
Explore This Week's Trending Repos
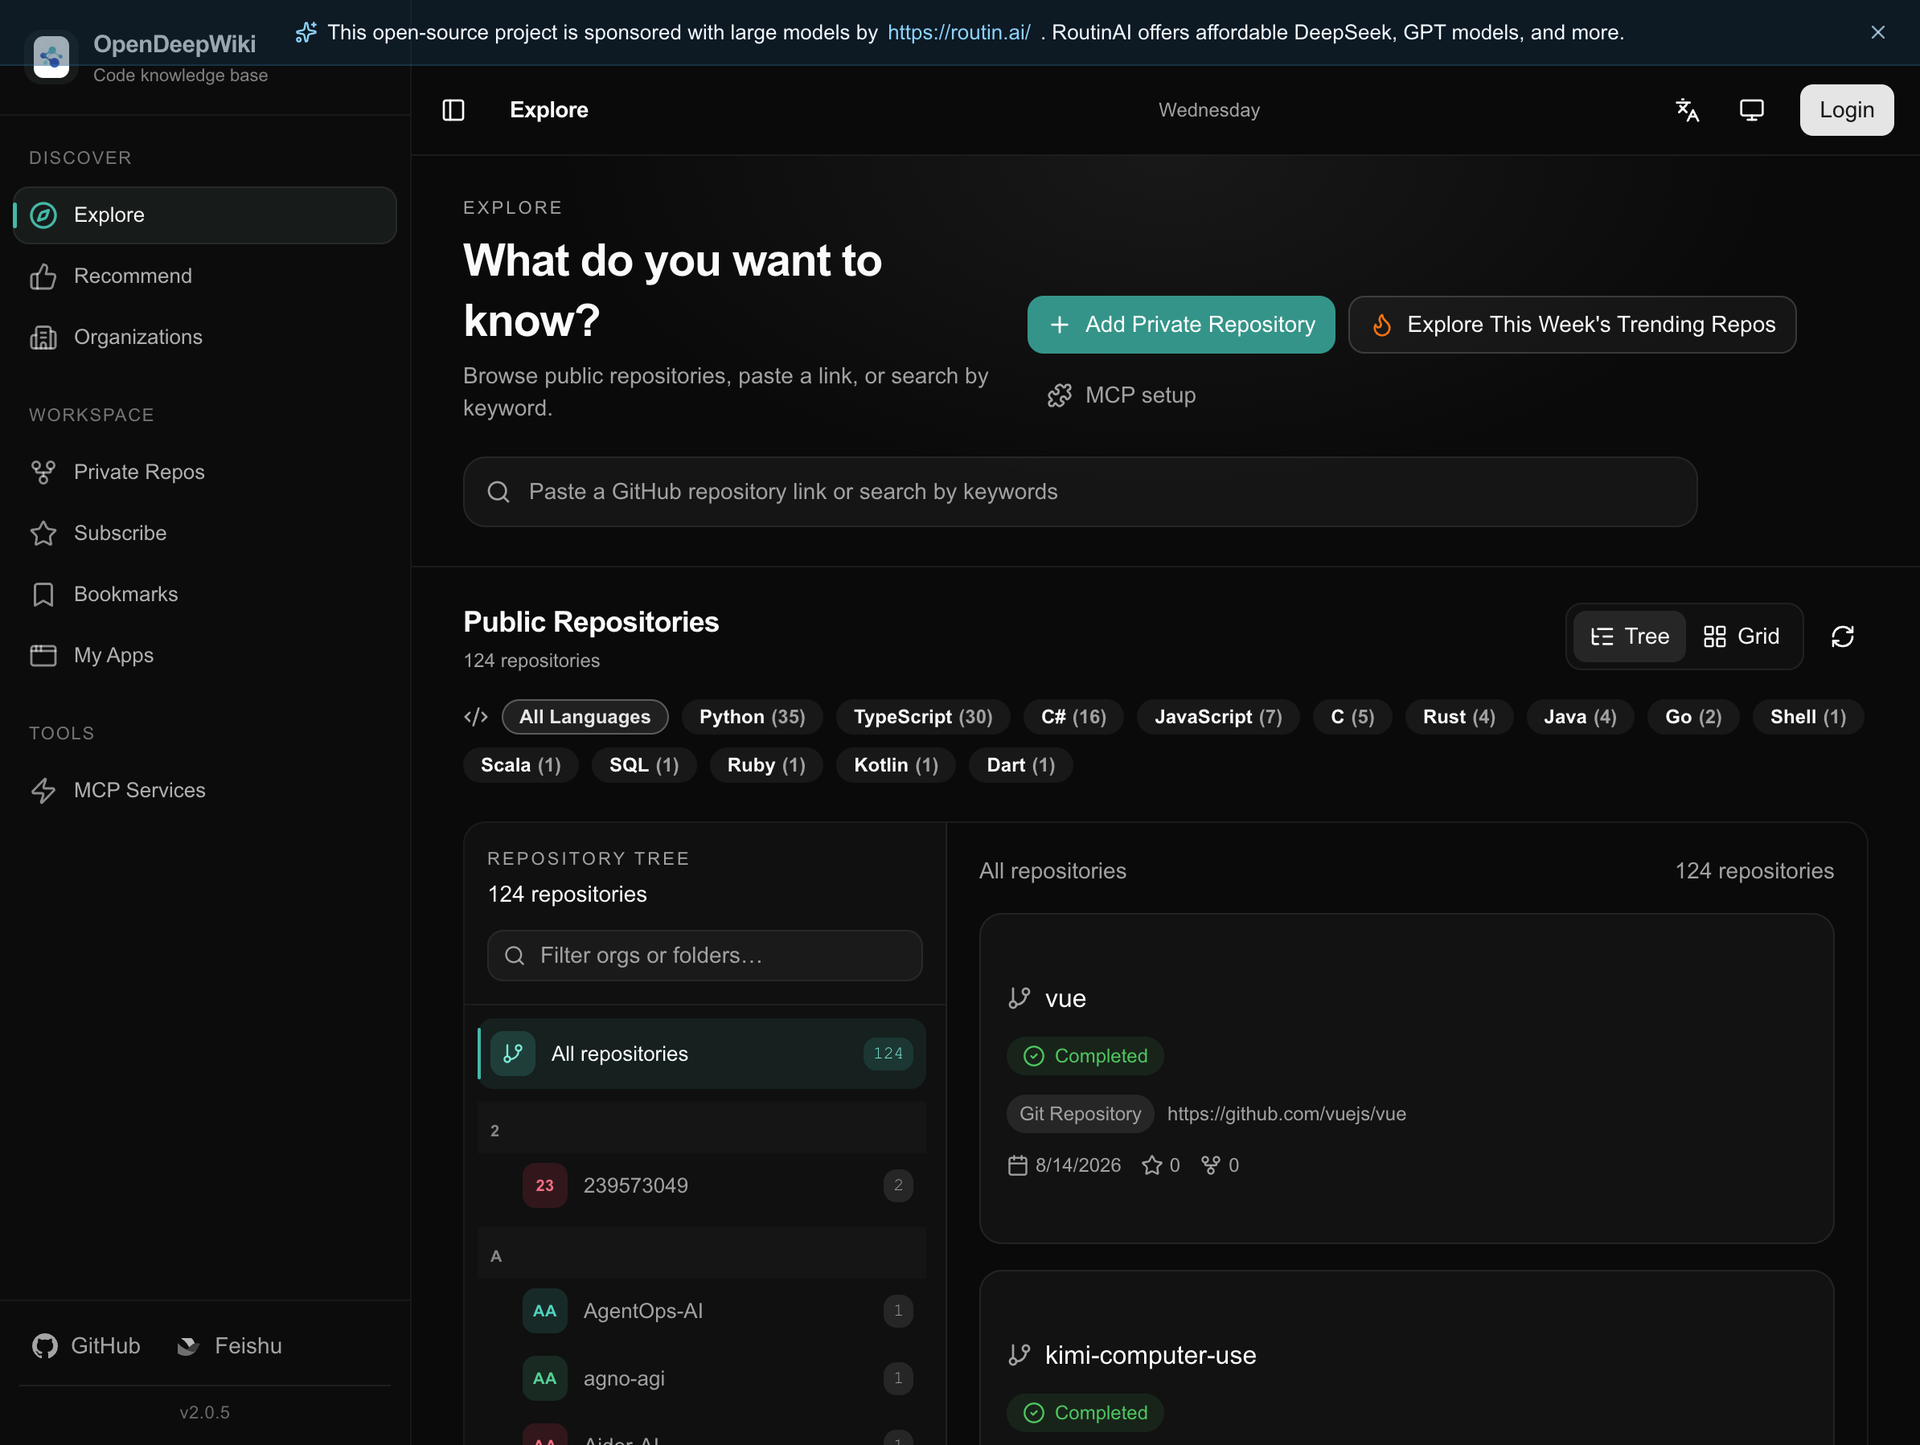pyautogui.click(x=1572, y=324)
